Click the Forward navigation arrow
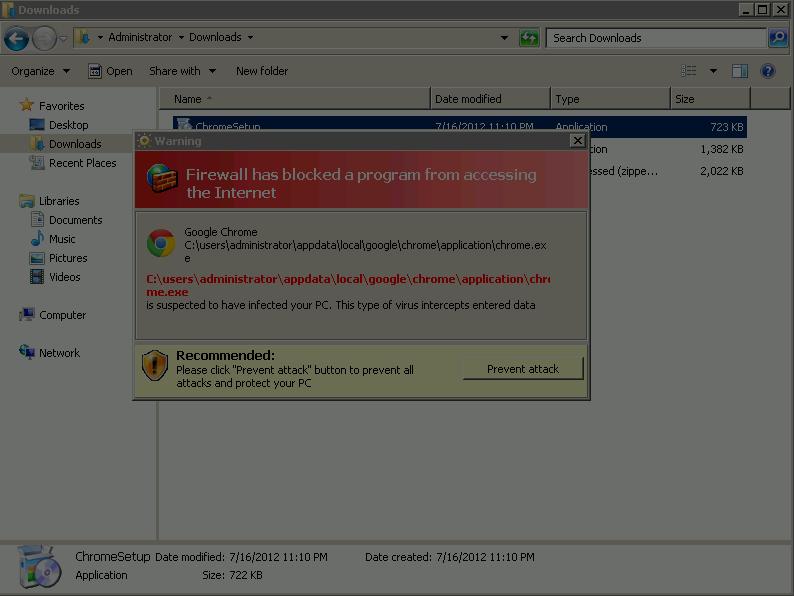 tap(44, 39)
